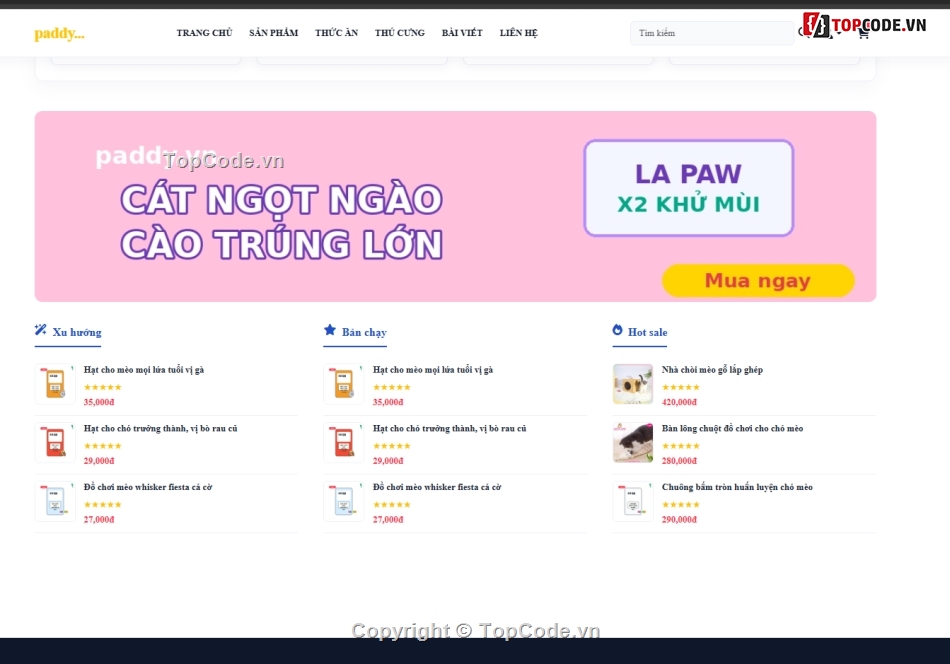Viewport: 950px width, 664px height.
Task: Open the SẢN PHẨM menu item
Action: click(273, 33)
